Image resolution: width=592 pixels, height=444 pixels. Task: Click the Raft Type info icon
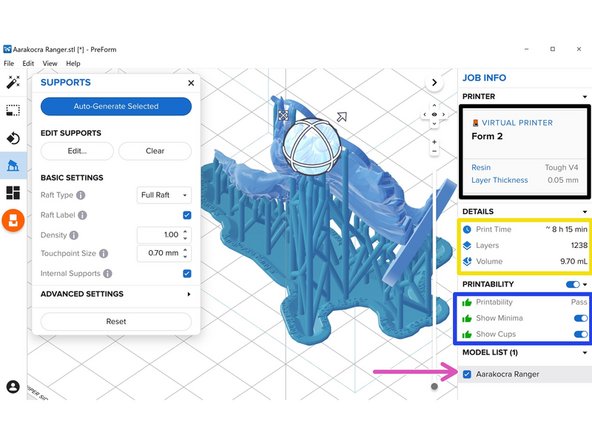pyautogui.click(x=80, y=195)
